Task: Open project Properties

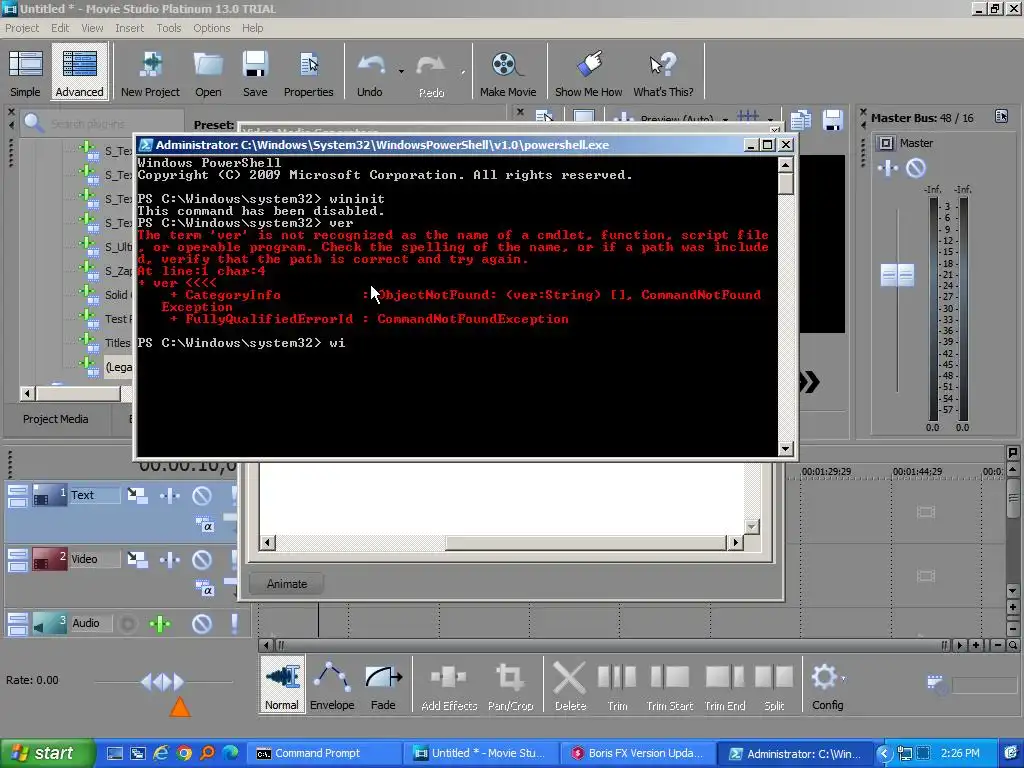Action: (308, 72)
